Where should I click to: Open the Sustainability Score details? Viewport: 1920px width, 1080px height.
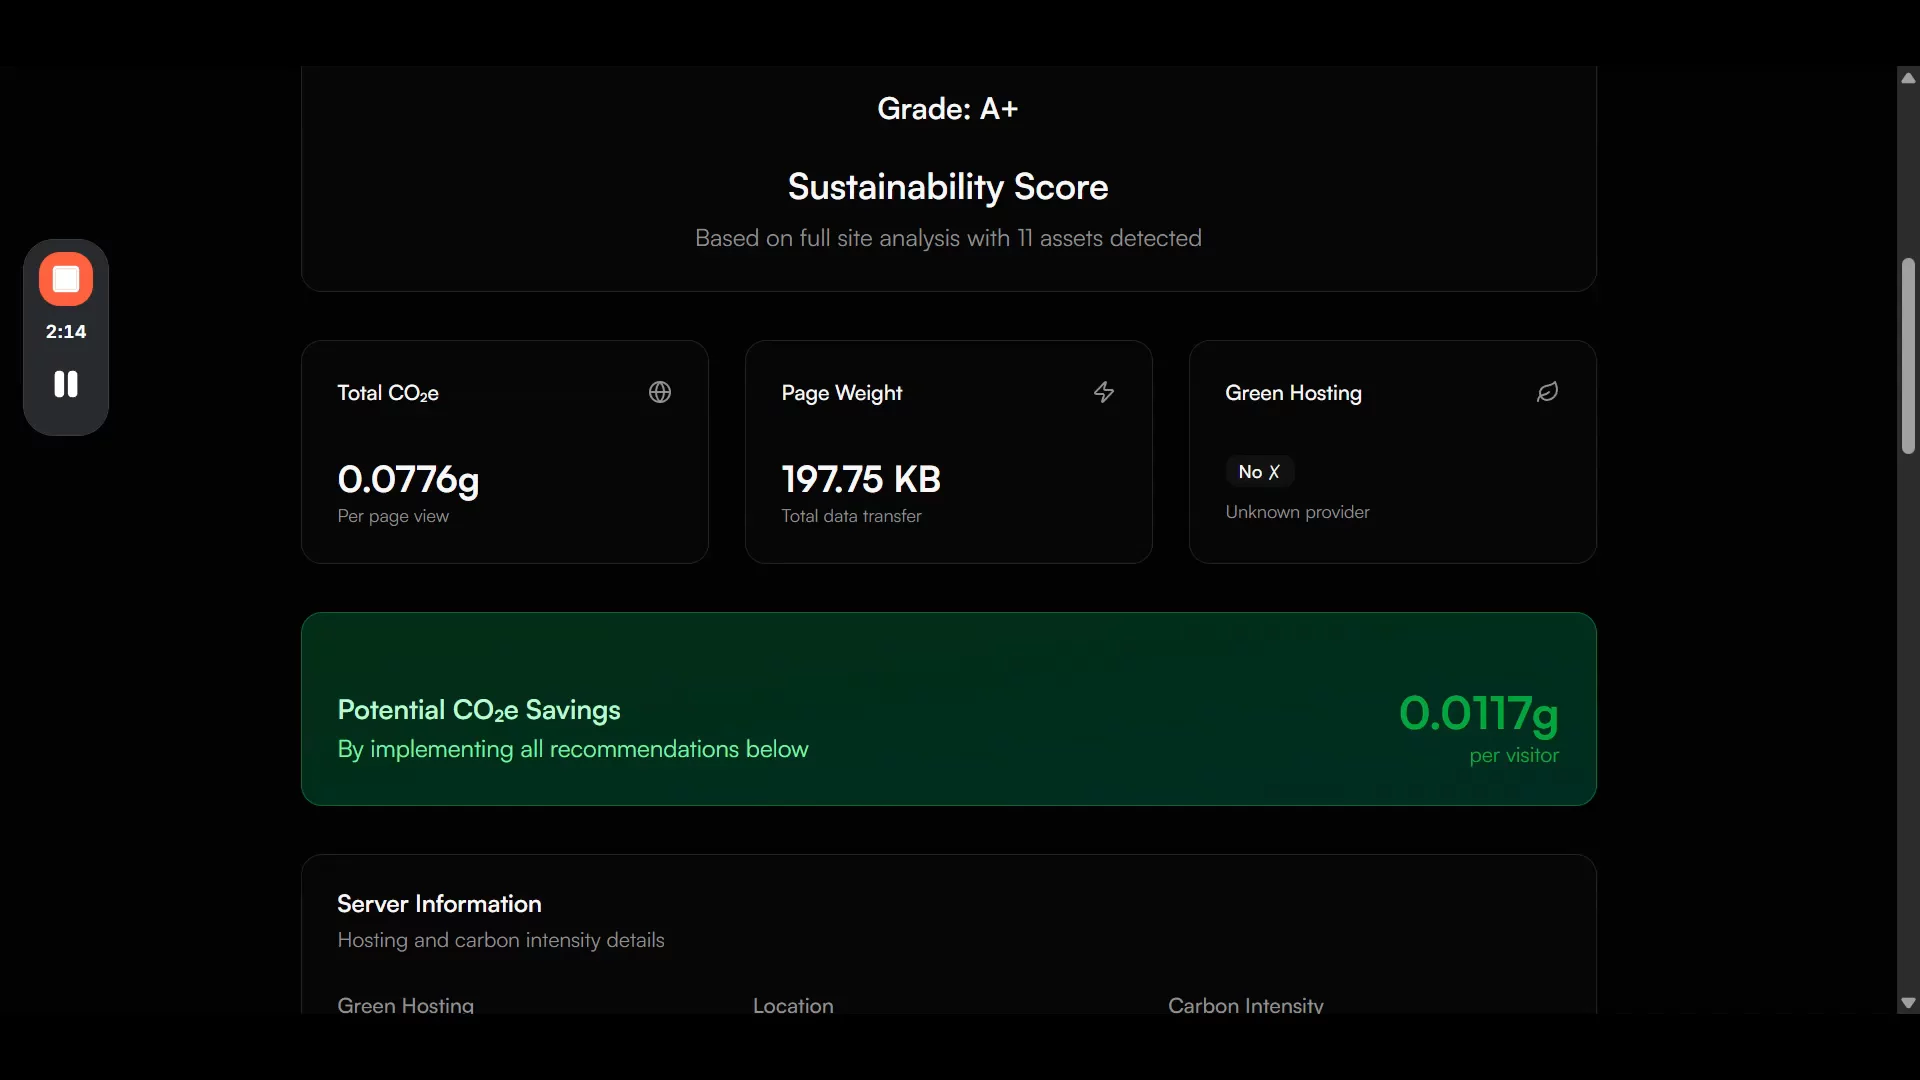tap(947, 187)
